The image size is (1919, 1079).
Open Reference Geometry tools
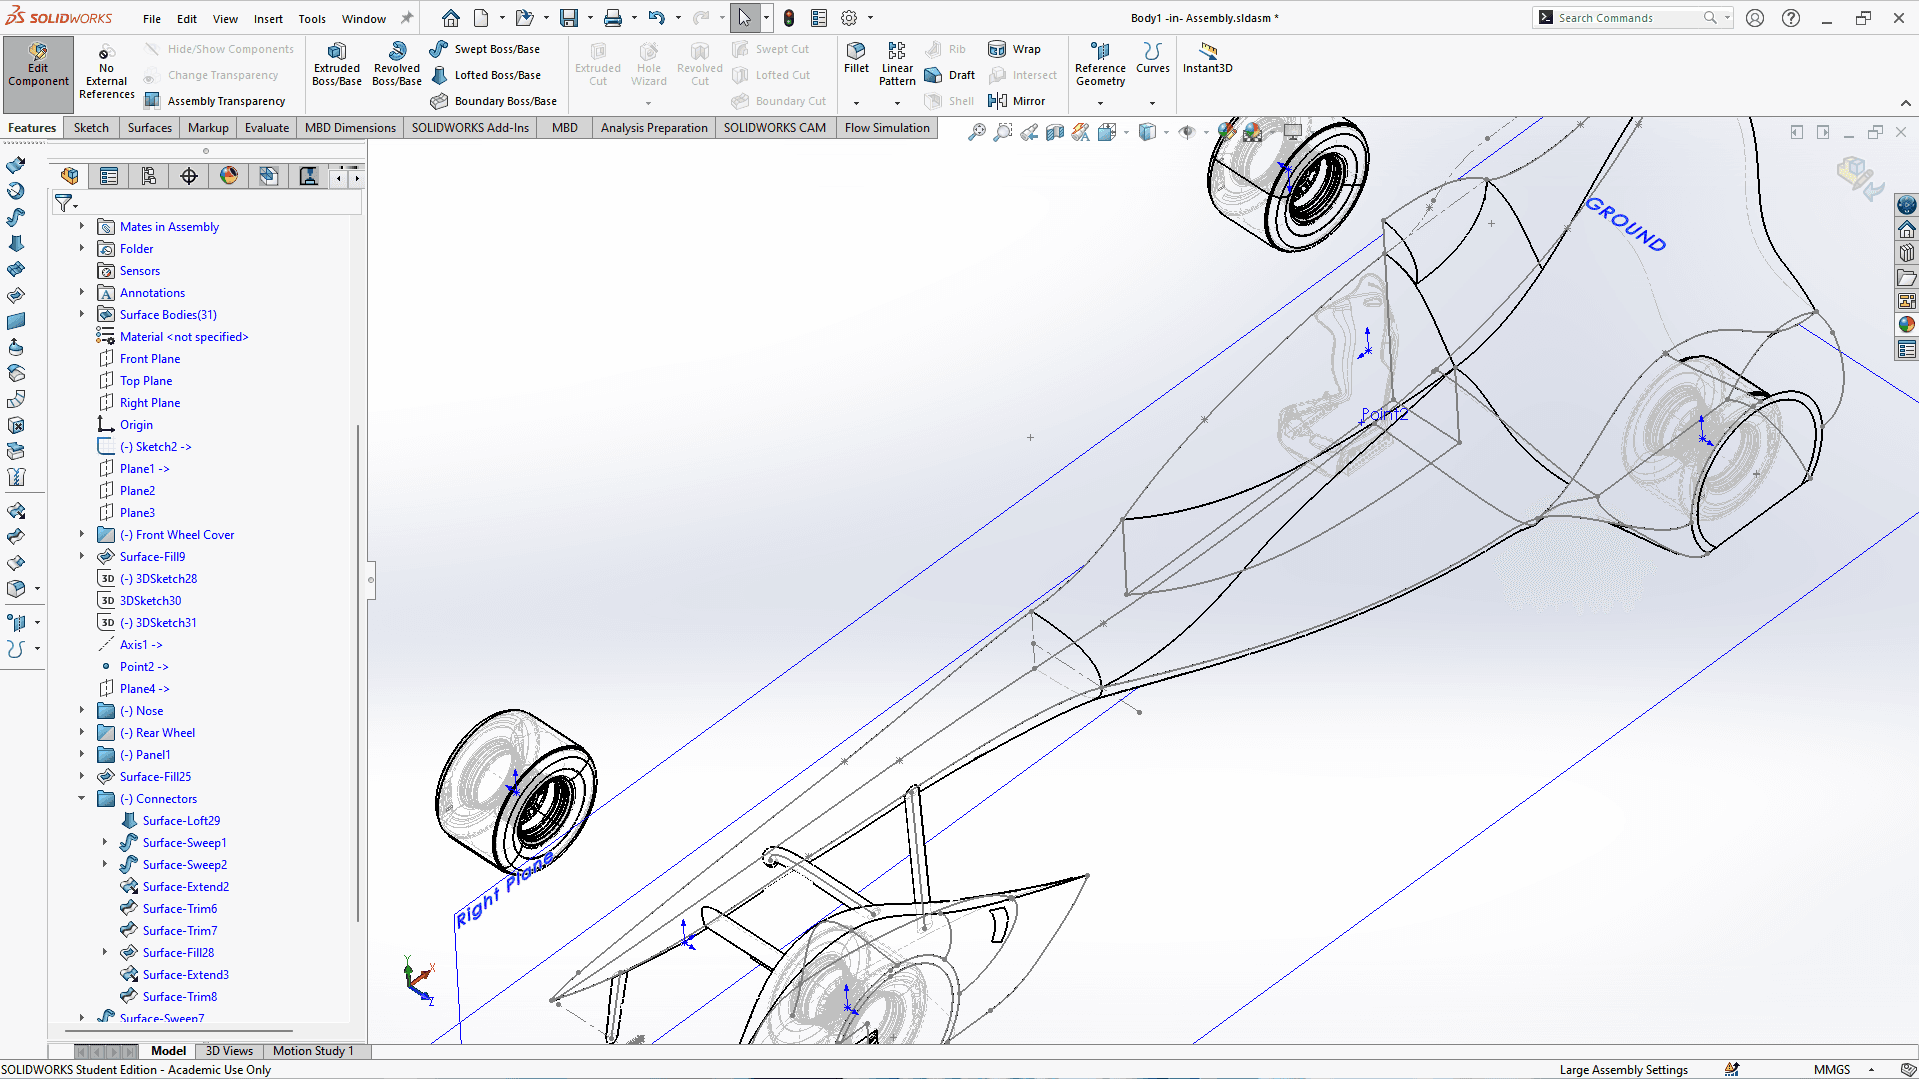(x=1100, y=65)
